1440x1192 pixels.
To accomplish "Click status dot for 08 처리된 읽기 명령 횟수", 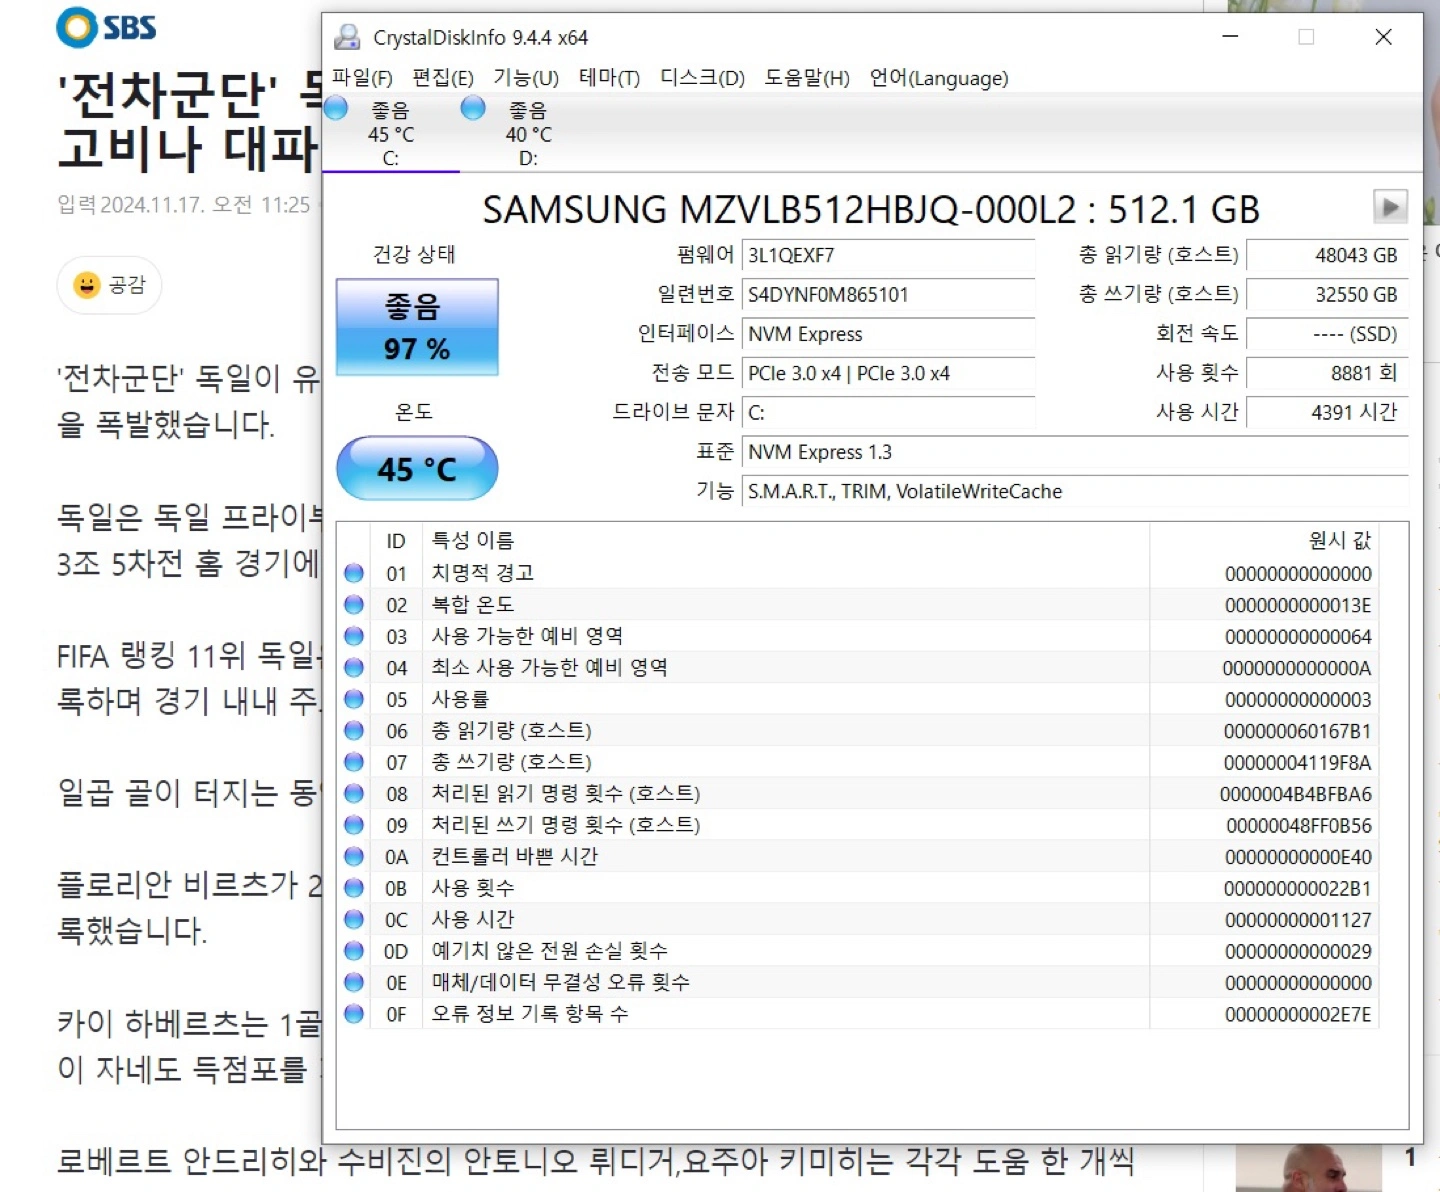I will 354,793.
